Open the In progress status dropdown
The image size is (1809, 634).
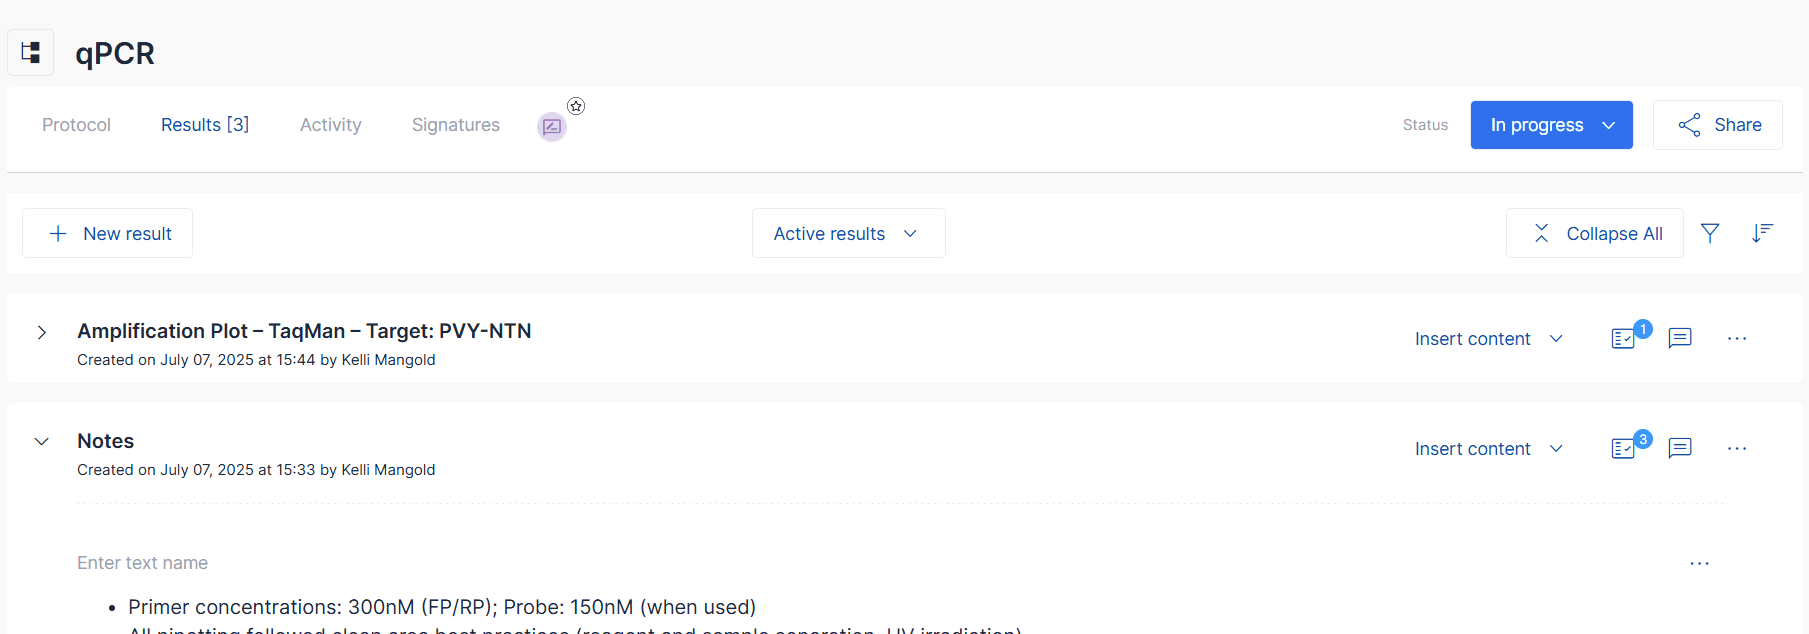pyautogui.click(x=1551, y=125)
